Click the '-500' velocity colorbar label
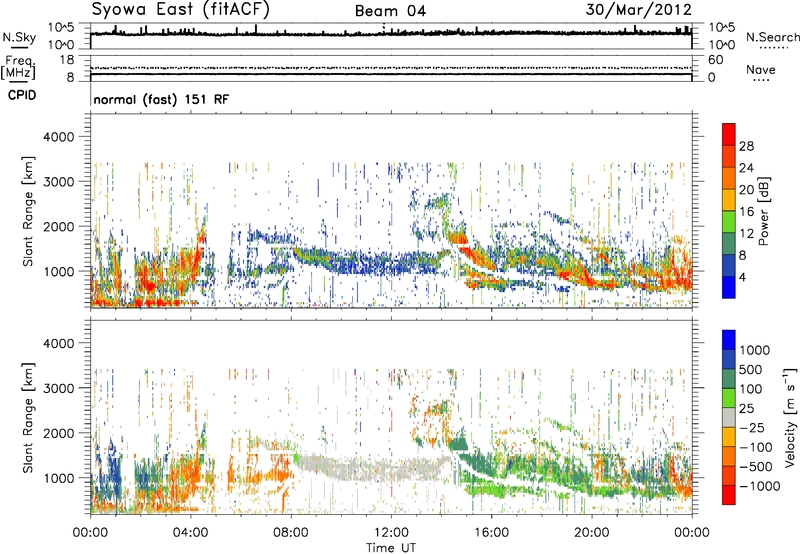 point(756,467)
